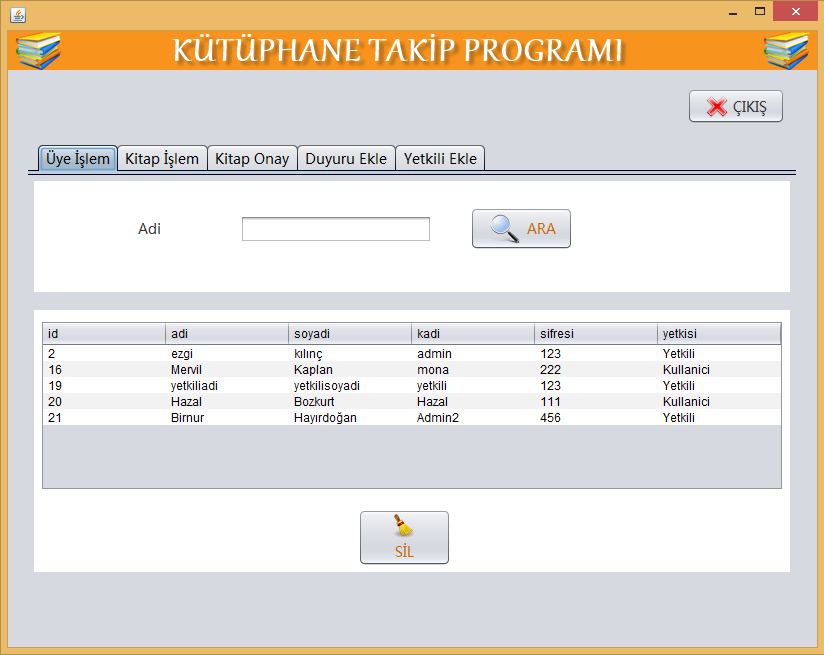Click the books icon on left banner
The image size is (824, 655).
[38, 51]
